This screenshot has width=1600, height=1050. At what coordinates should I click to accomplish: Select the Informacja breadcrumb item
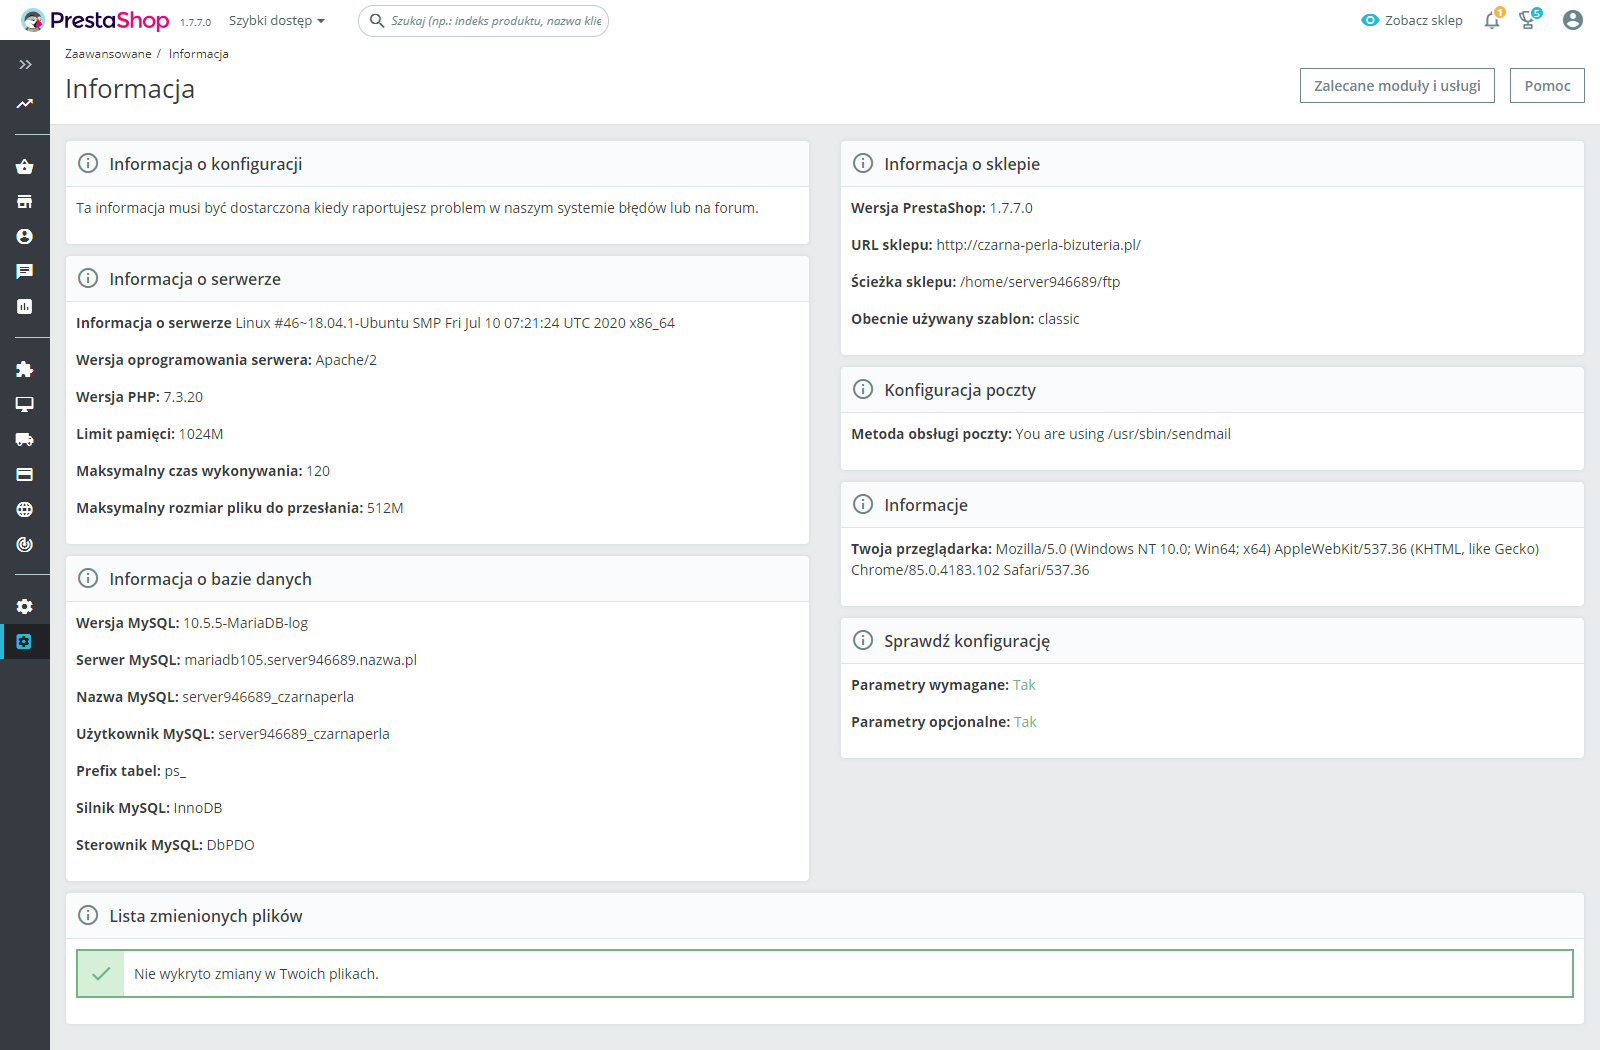pyautogui.click(x=197, y=53)
